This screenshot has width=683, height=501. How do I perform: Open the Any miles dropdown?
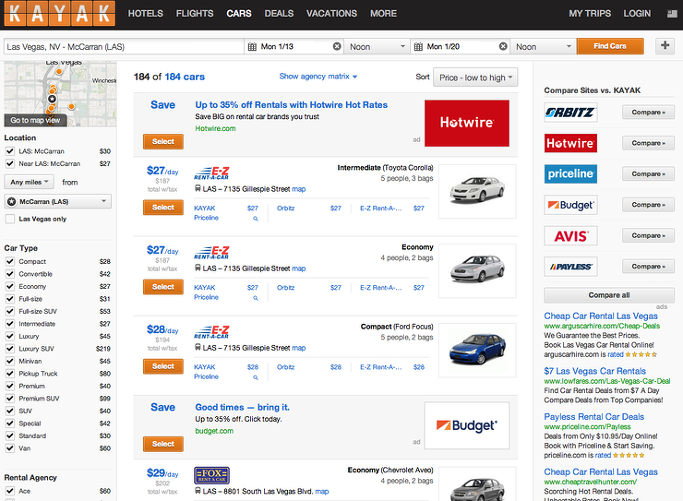(29, 182)
